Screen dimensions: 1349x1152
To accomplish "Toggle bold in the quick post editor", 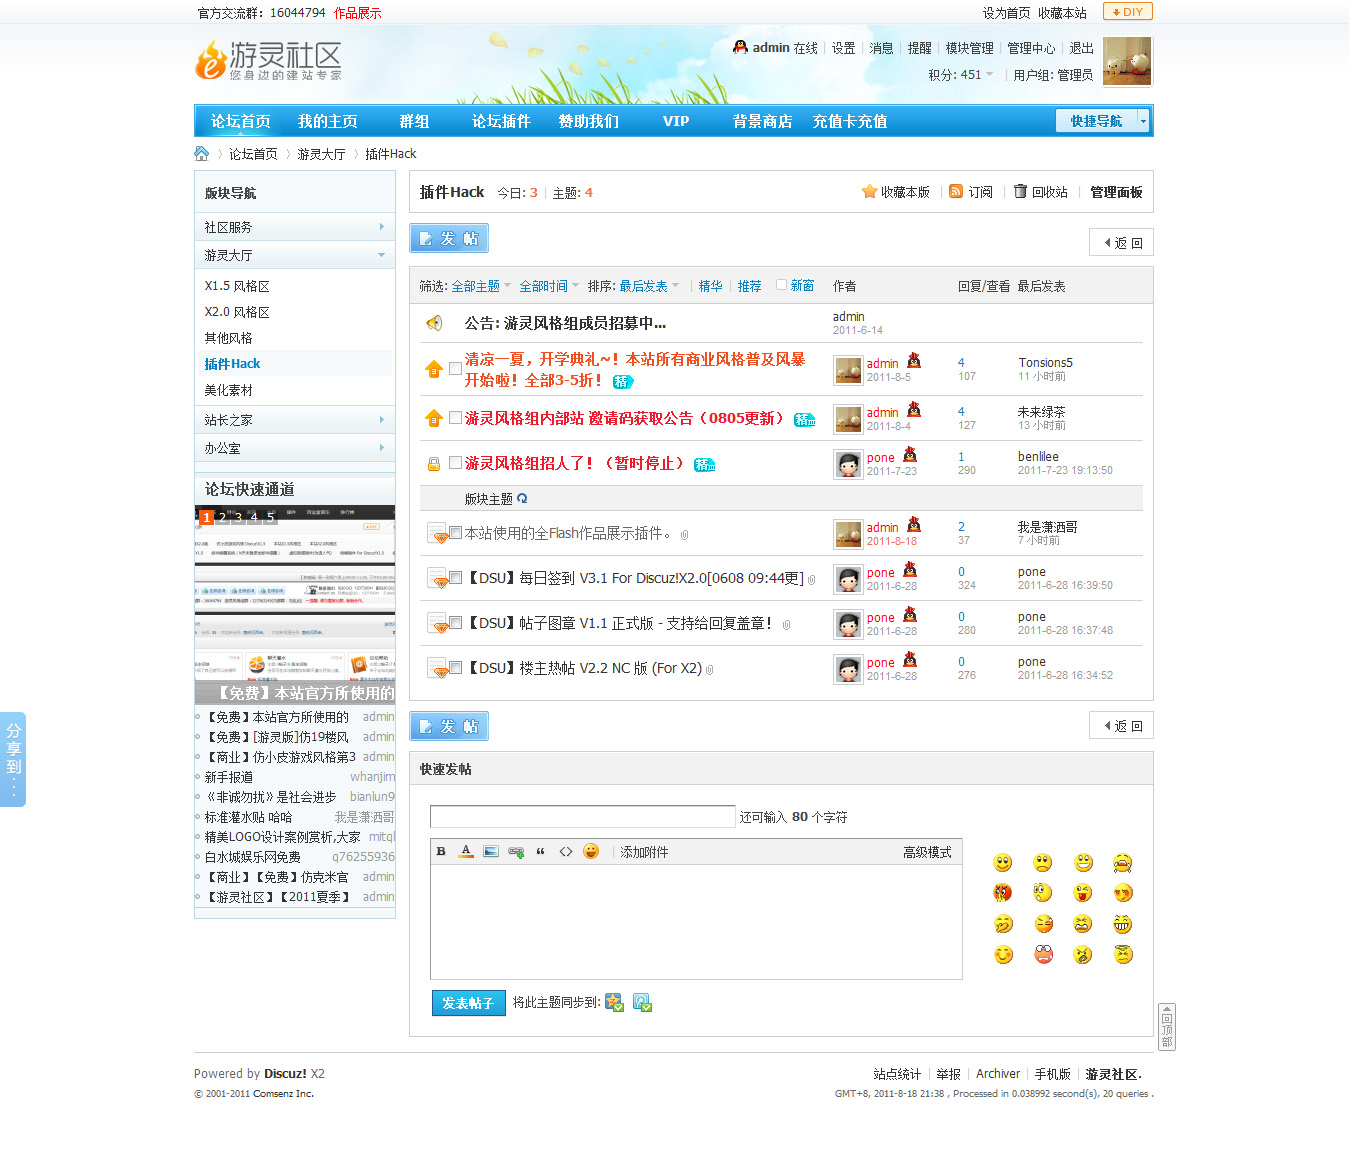I will pyautogui.click(x=441, y=851).
